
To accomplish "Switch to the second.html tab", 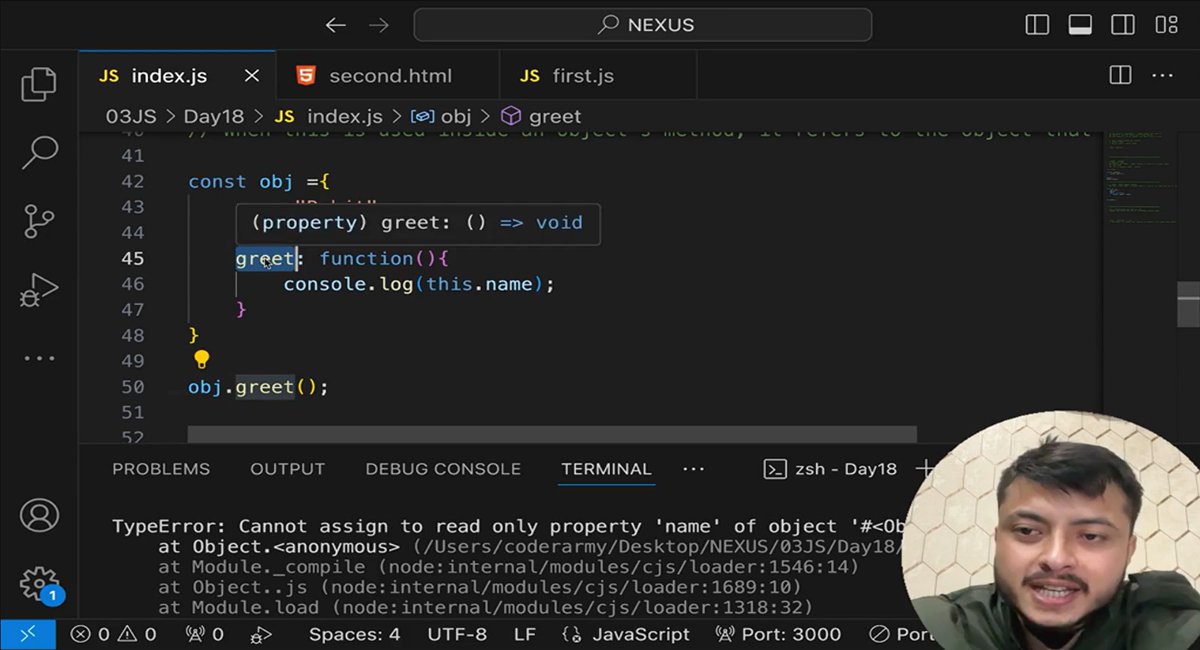I will click(389, 76).
